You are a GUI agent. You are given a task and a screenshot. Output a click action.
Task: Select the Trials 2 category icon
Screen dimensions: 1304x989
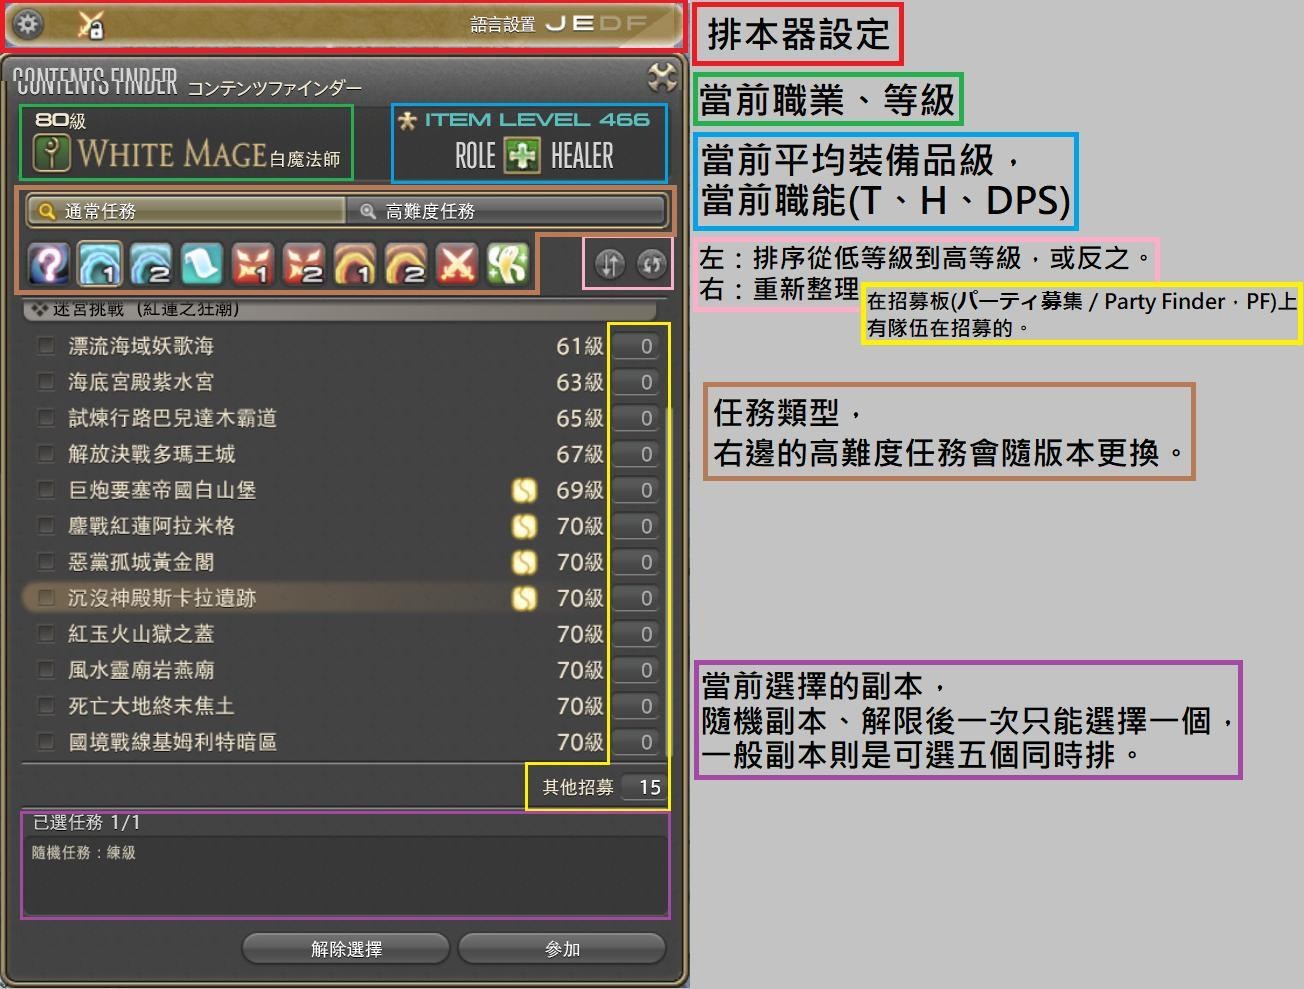pos(304,265)
